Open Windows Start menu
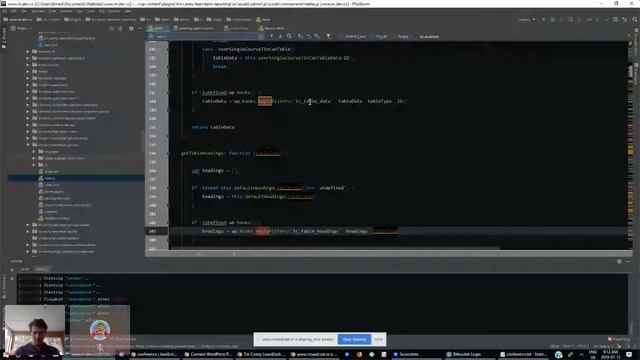Viewport: 640px width, 360px height. (x=6, y=354)
